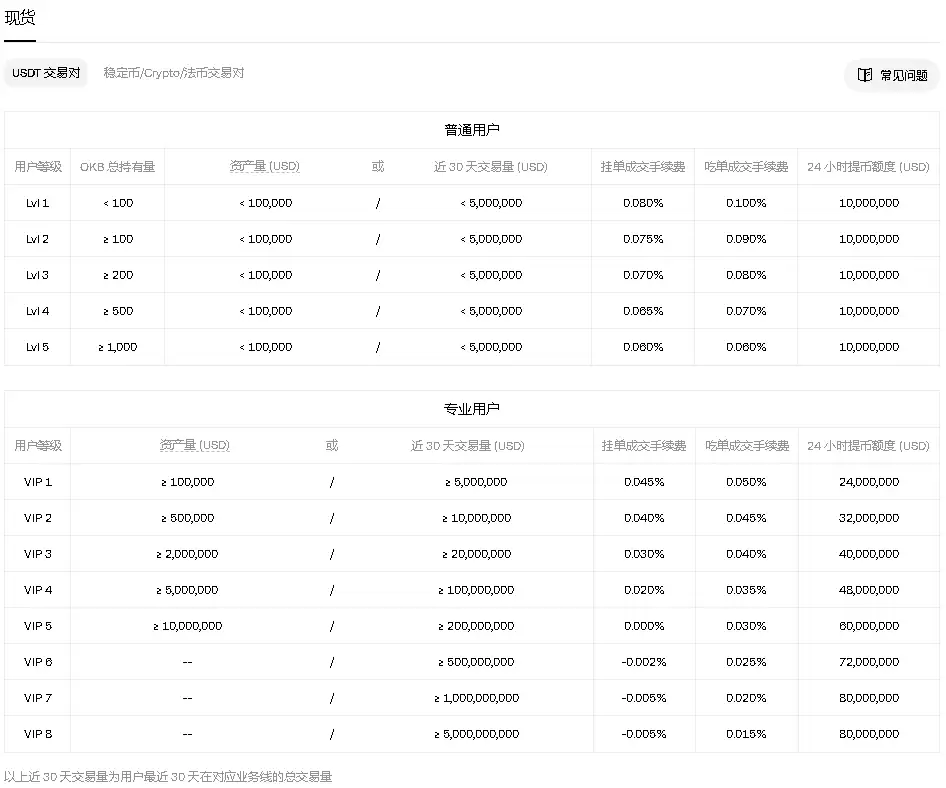Viewport: 946px width, 788px height.
Task: Select the Lvl 1 user level row
Action: (37, 202)
